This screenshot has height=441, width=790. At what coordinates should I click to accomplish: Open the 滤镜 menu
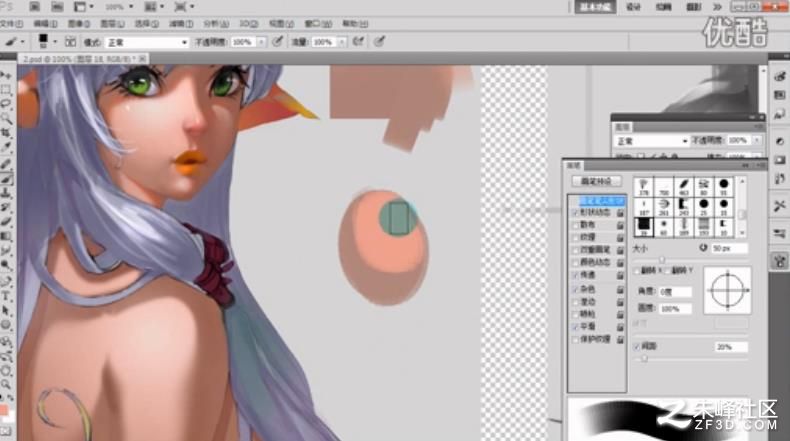(181, 24)
